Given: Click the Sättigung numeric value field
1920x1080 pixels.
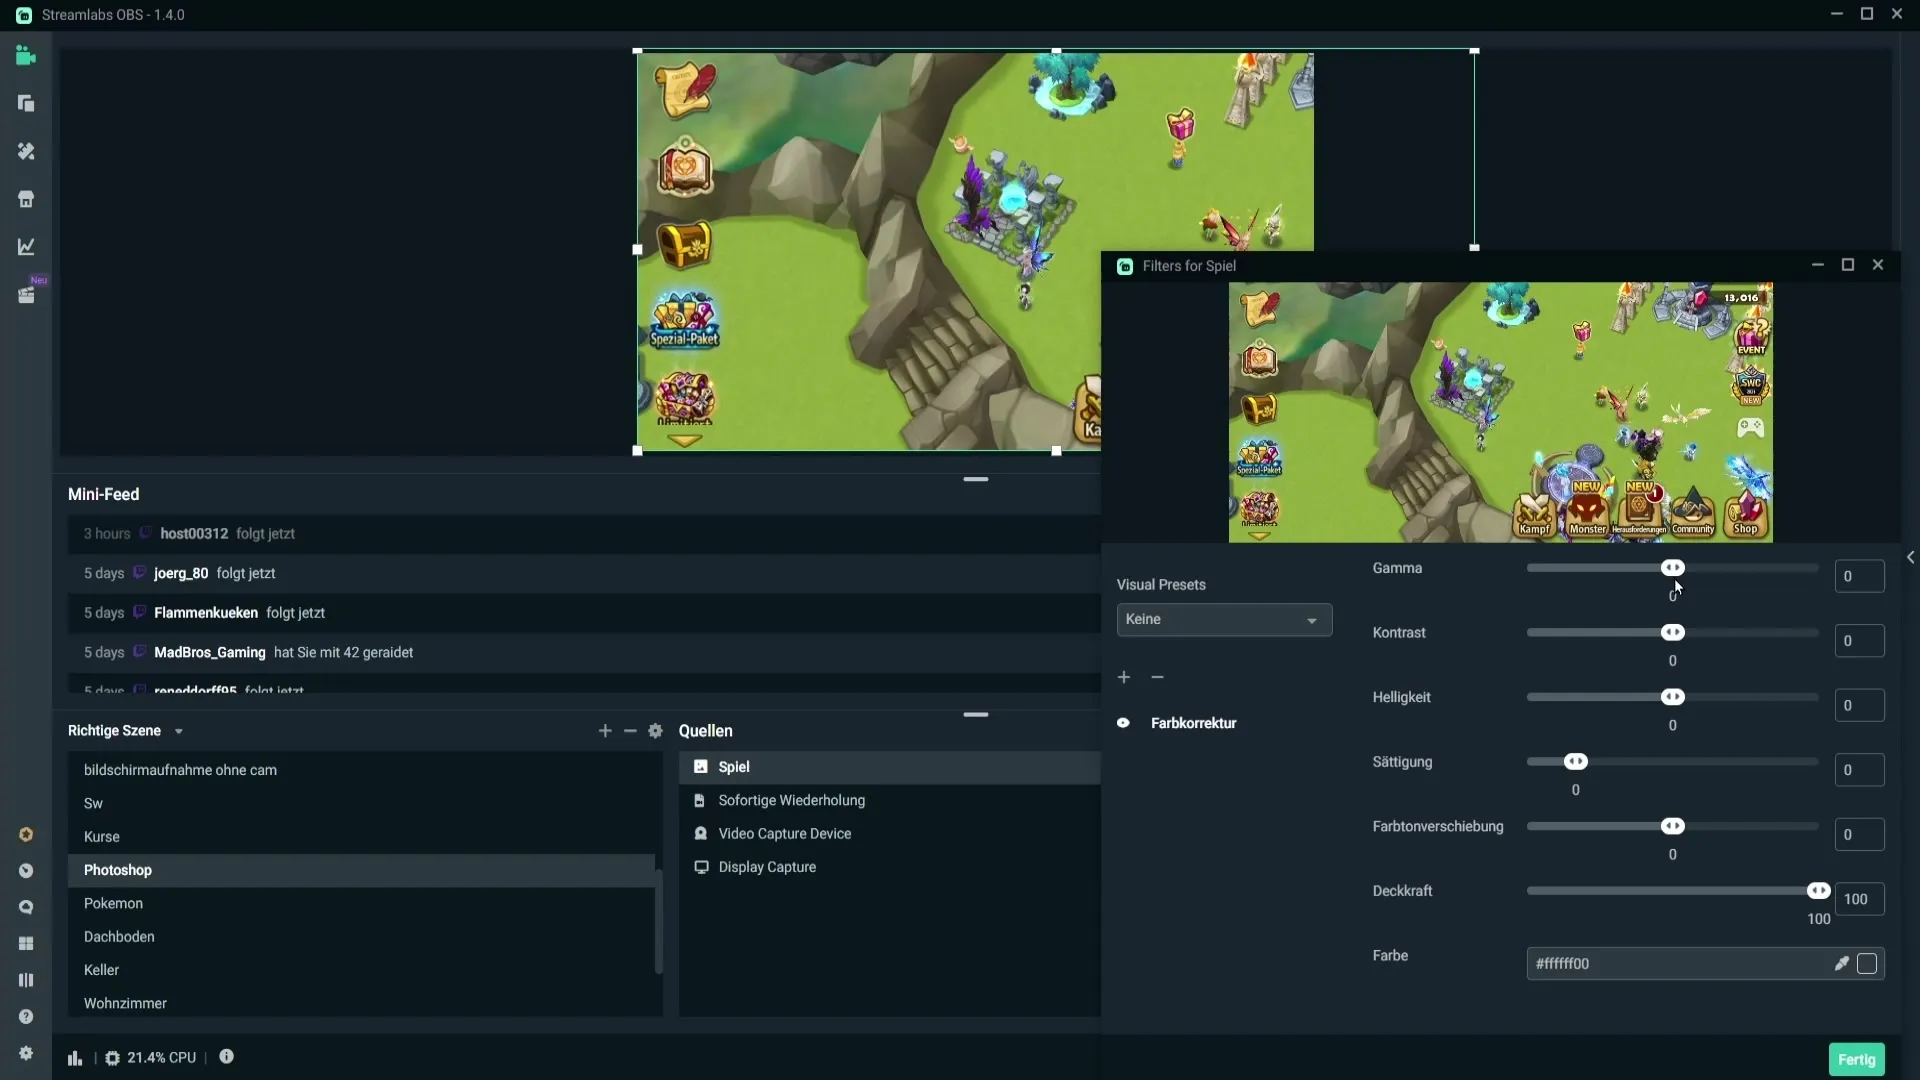Looking at the screenshot, I should click(1860, 770).
